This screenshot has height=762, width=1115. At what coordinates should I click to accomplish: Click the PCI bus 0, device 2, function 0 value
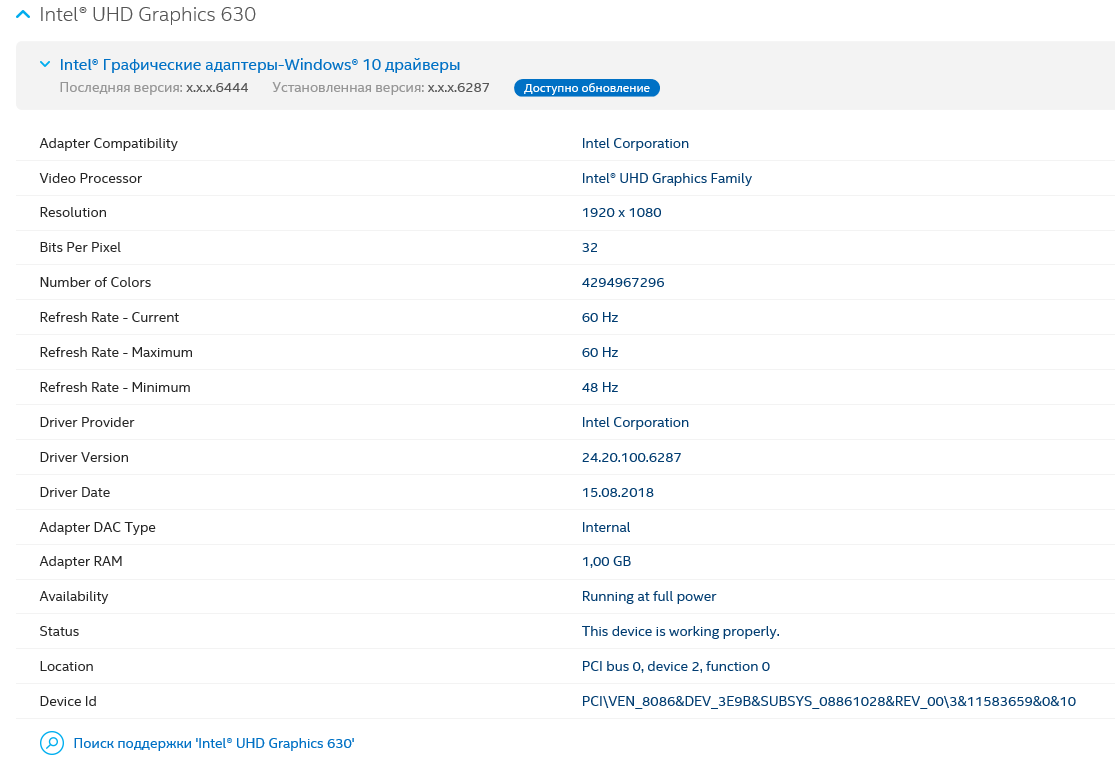(x=676, y=666)
